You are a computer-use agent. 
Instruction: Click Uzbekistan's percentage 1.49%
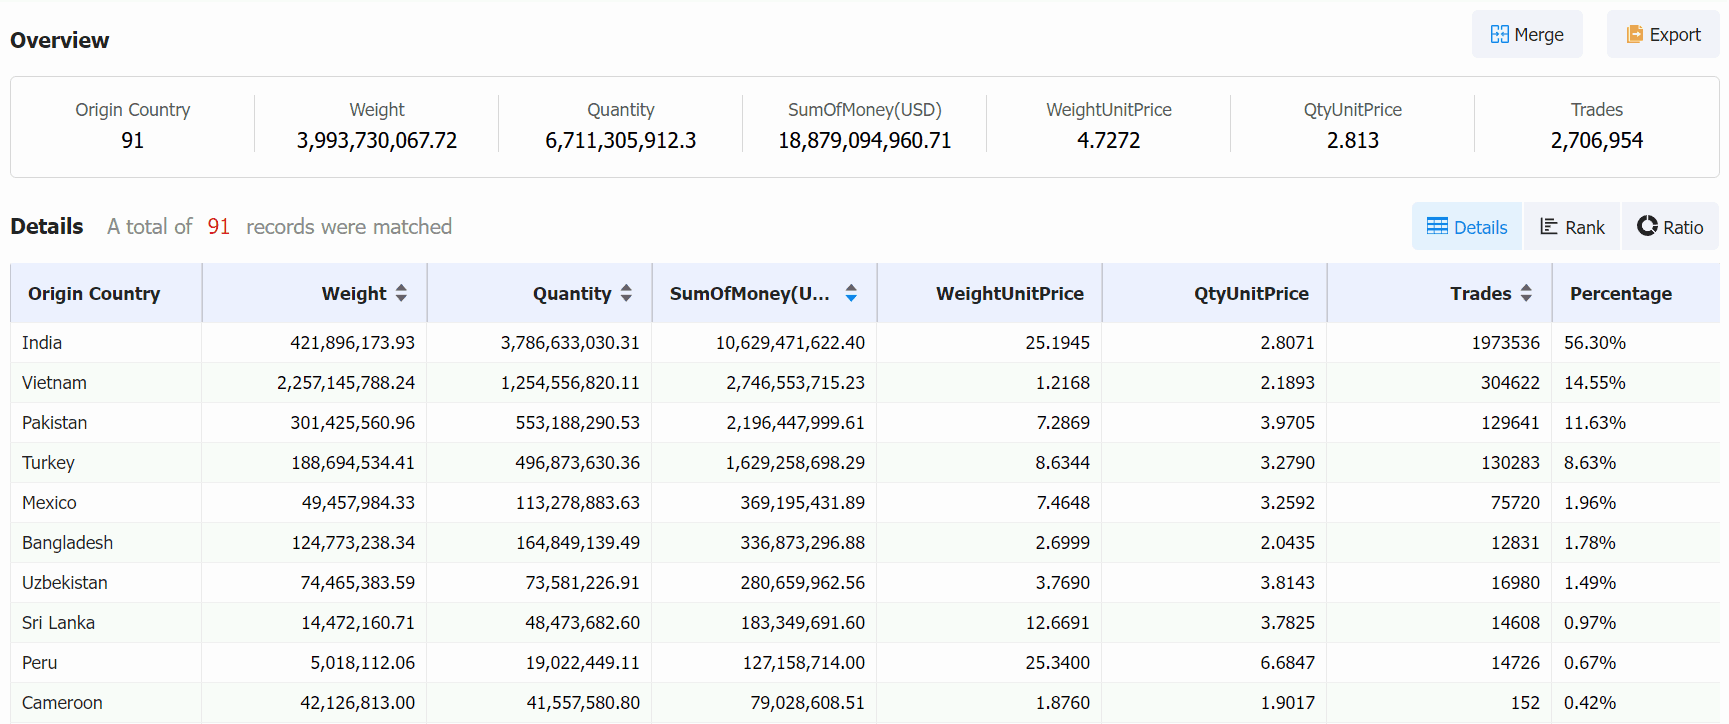tap(1590, 583)
